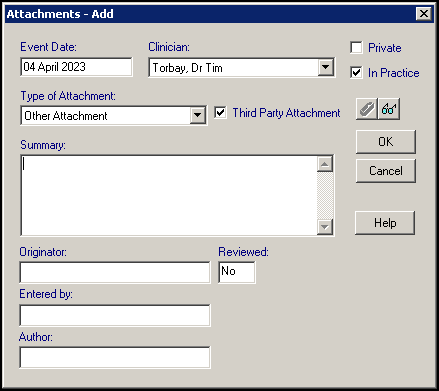The height and width of the screenshot is (391, 439).
Task: Click inside the Summary text area
Action: click(169, 195)
